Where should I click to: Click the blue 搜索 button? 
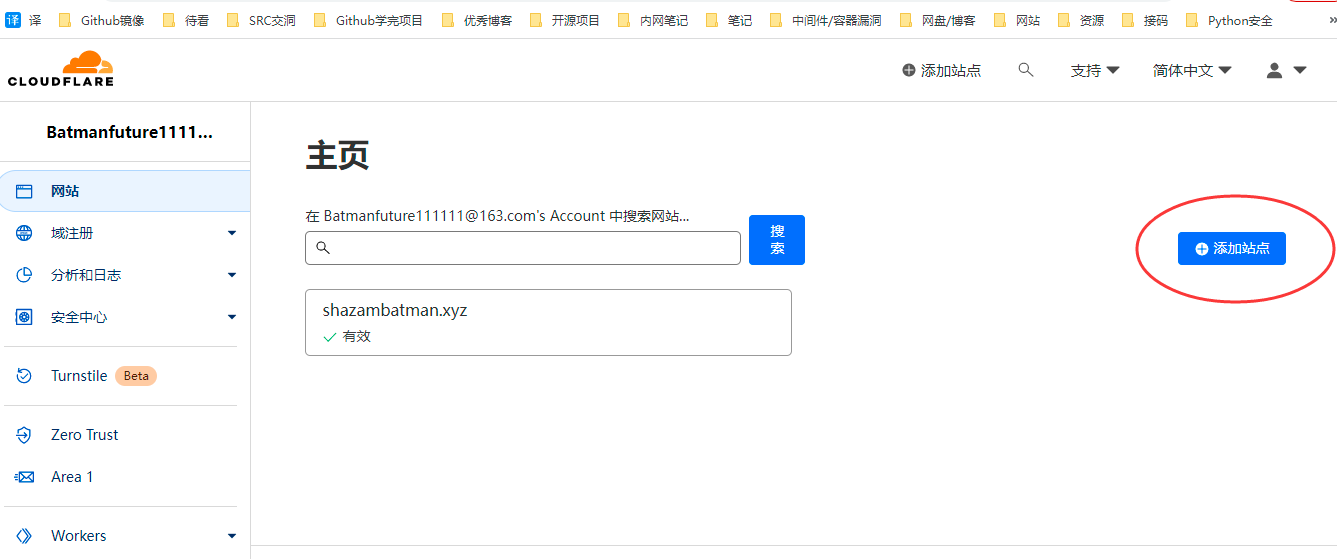777,240
